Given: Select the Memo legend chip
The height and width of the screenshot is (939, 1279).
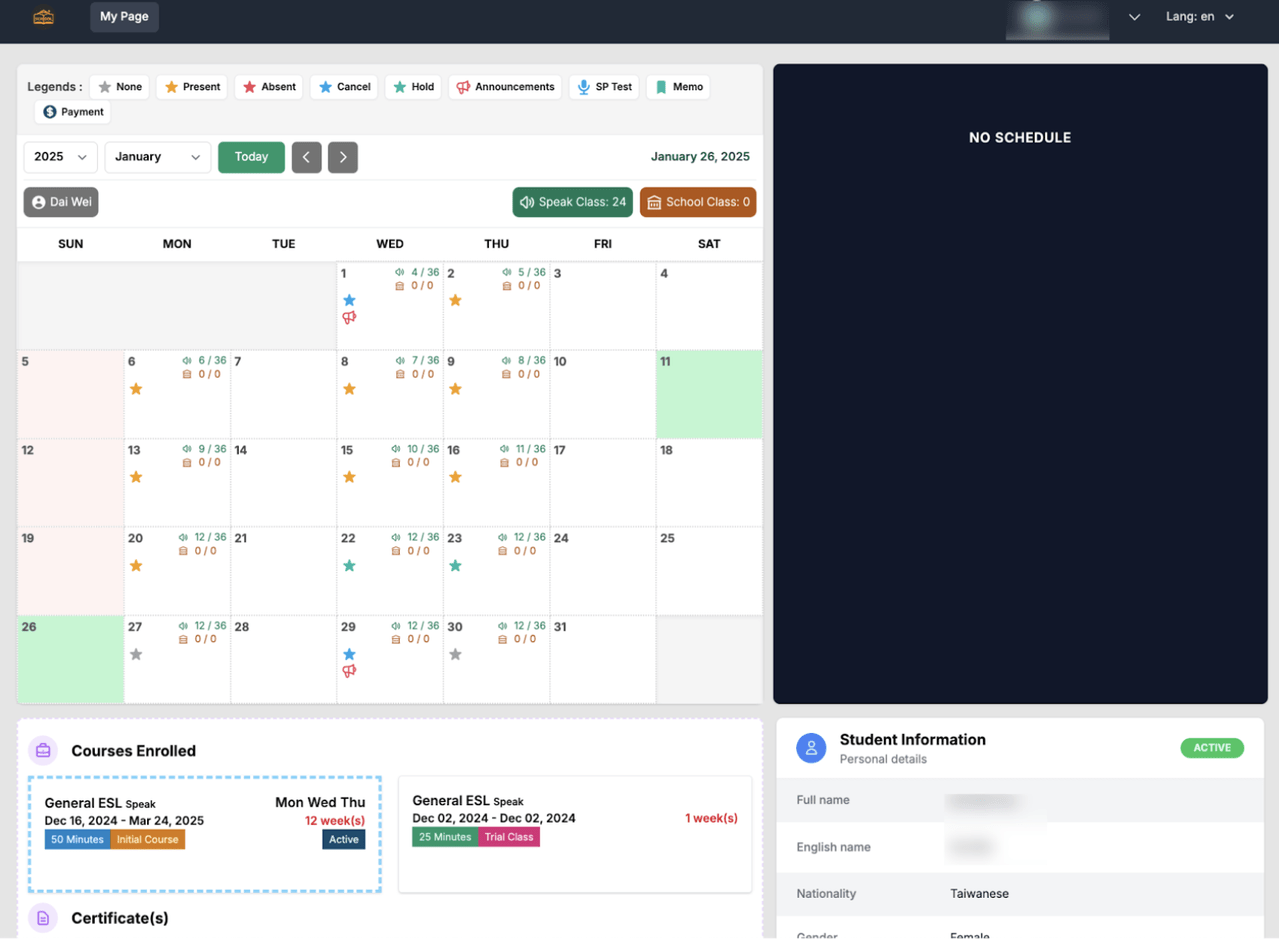Looking at the screenshot, I should tap(678, 87).
